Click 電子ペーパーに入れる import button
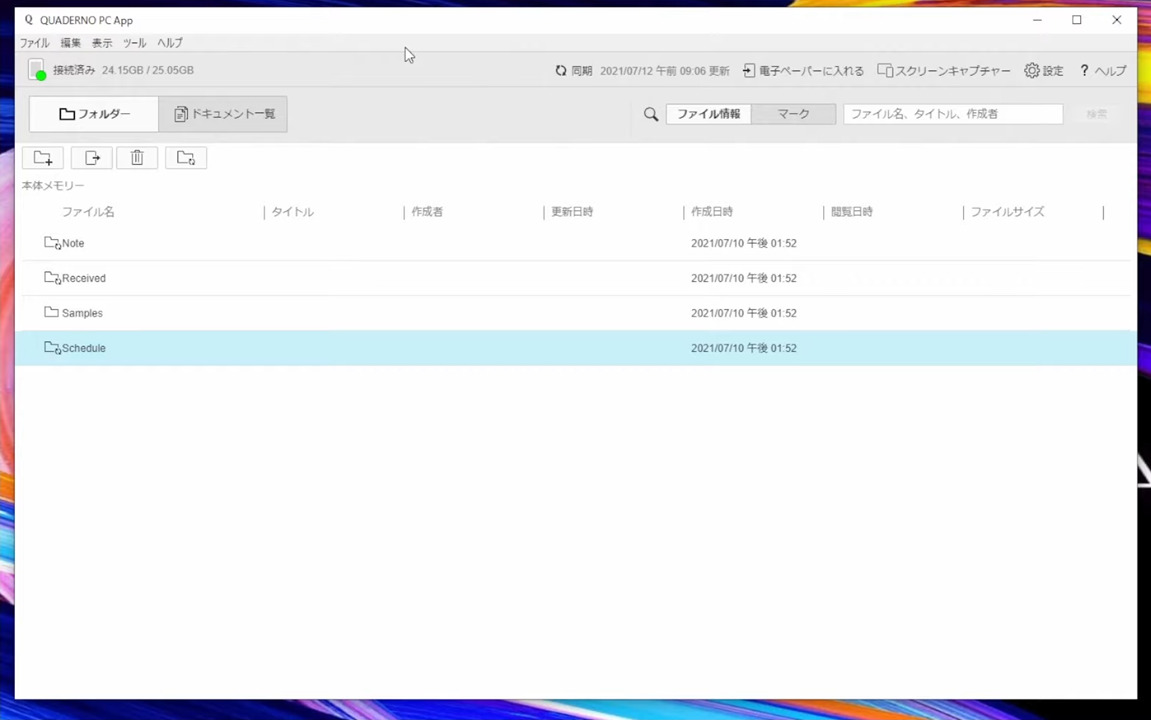Screen dimensions: 1151x720 [803, 70]
